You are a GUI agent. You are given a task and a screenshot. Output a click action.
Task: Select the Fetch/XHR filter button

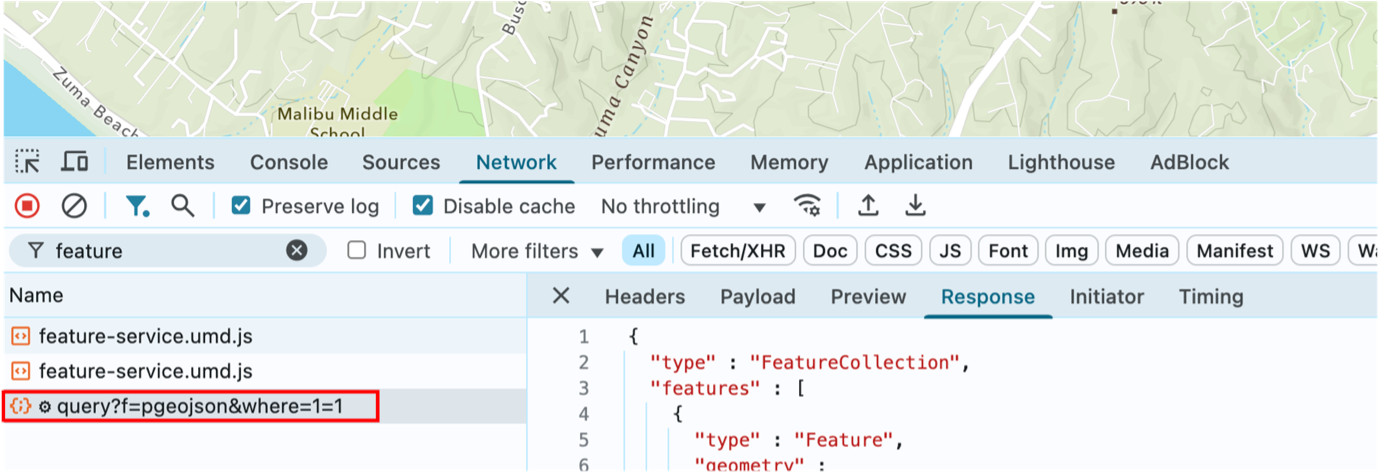pyautogui.click(x=736, y=251)
